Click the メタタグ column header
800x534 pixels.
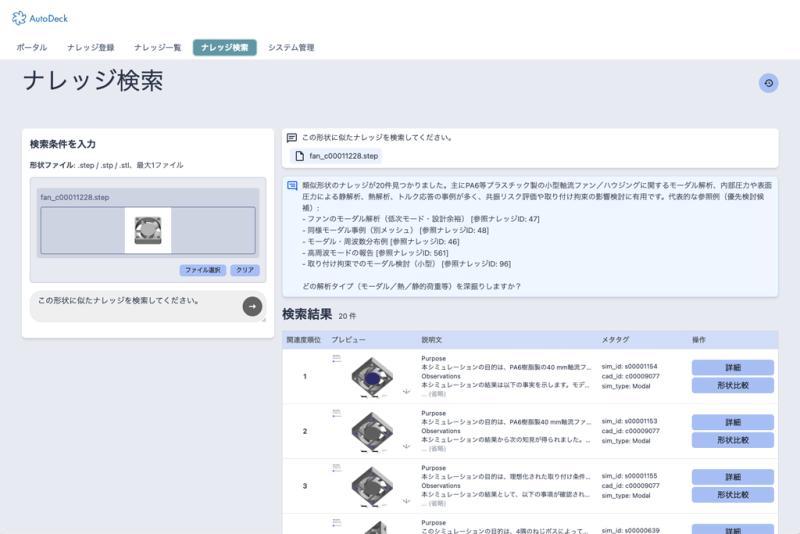[x=615, y=340]
